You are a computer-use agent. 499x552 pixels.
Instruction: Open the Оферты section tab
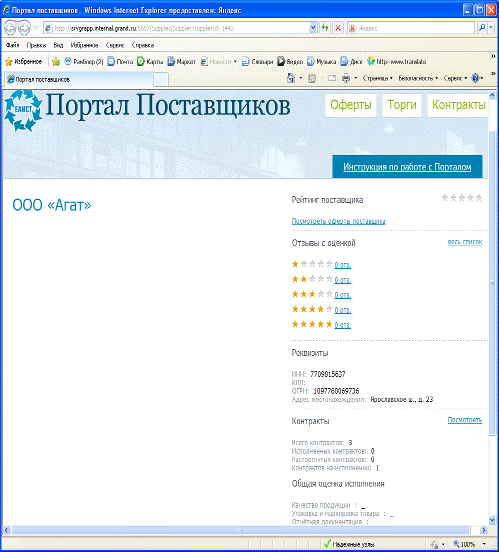[x=351, y=105]
